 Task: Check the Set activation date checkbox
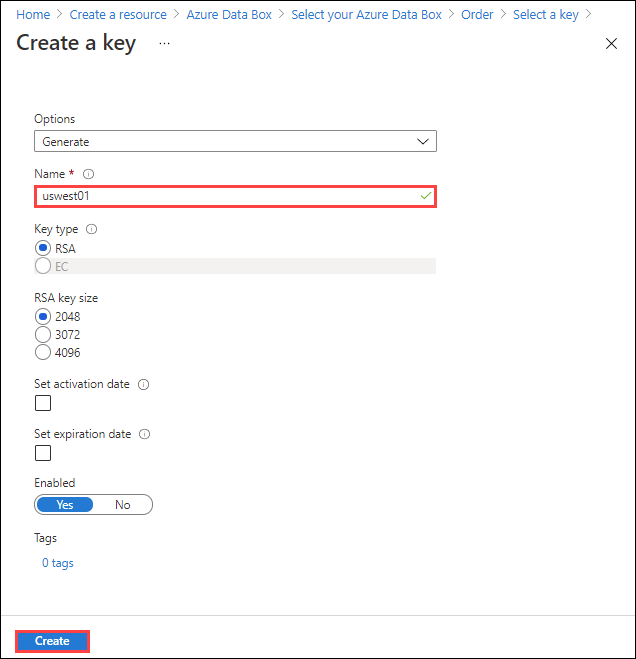pyautogui.click(x=43, y=403)
